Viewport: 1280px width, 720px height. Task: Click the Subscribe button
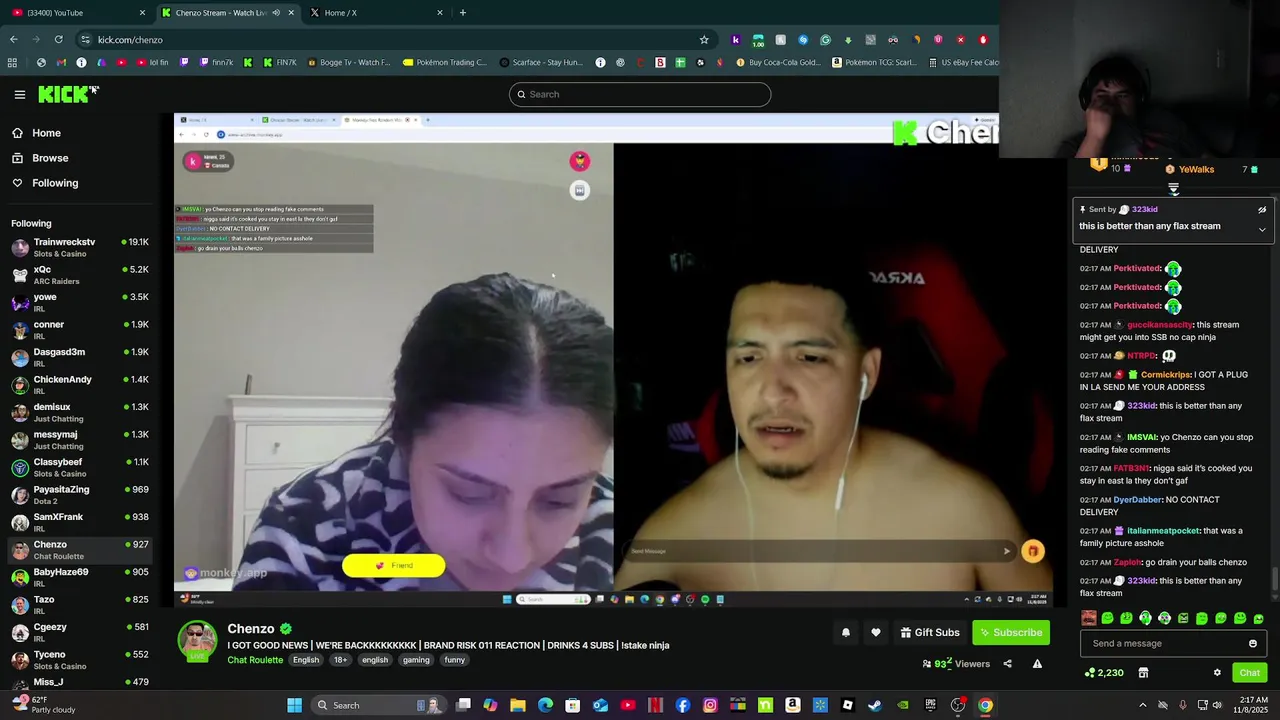(x=1011, y=632)
